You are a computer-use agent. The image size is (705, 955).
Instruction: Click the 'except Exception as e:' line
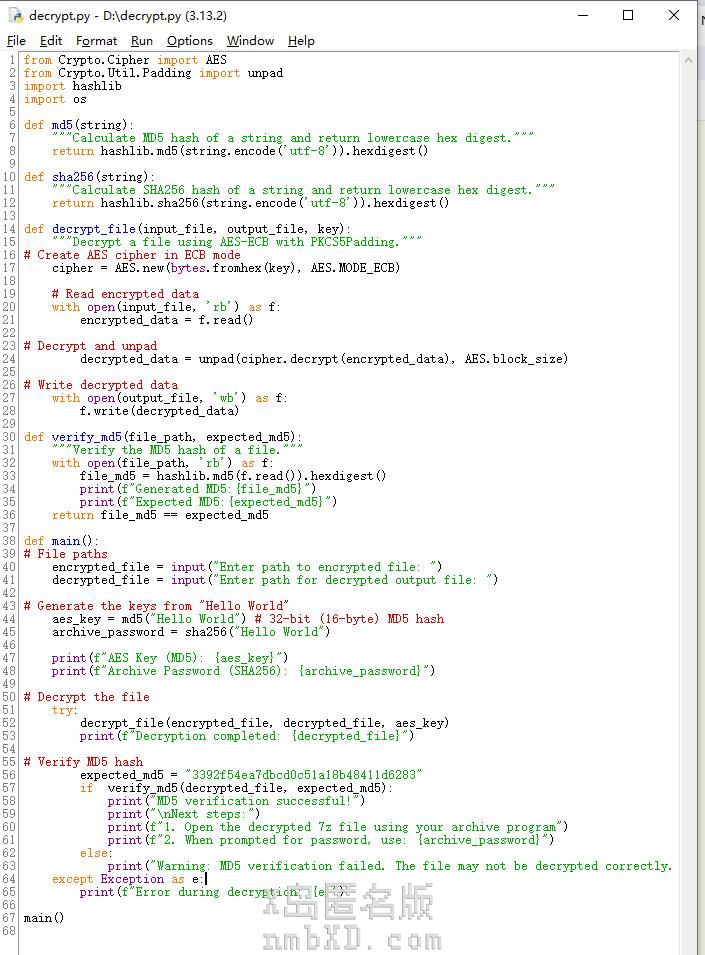coord(128,879)
